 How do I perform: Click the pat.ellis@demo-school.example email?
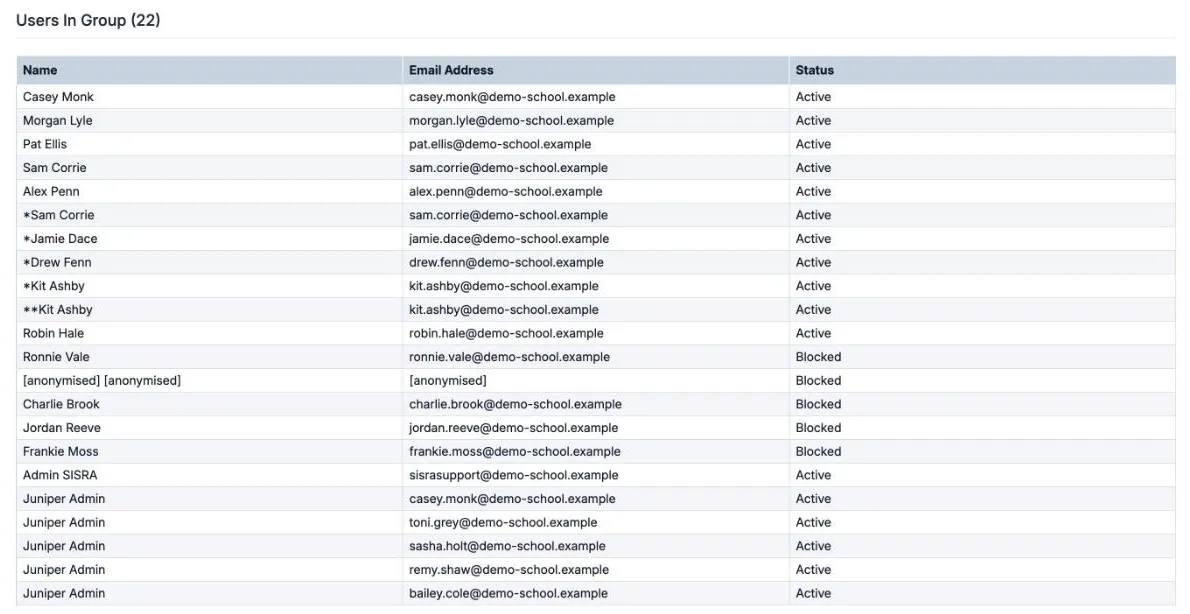500,144
